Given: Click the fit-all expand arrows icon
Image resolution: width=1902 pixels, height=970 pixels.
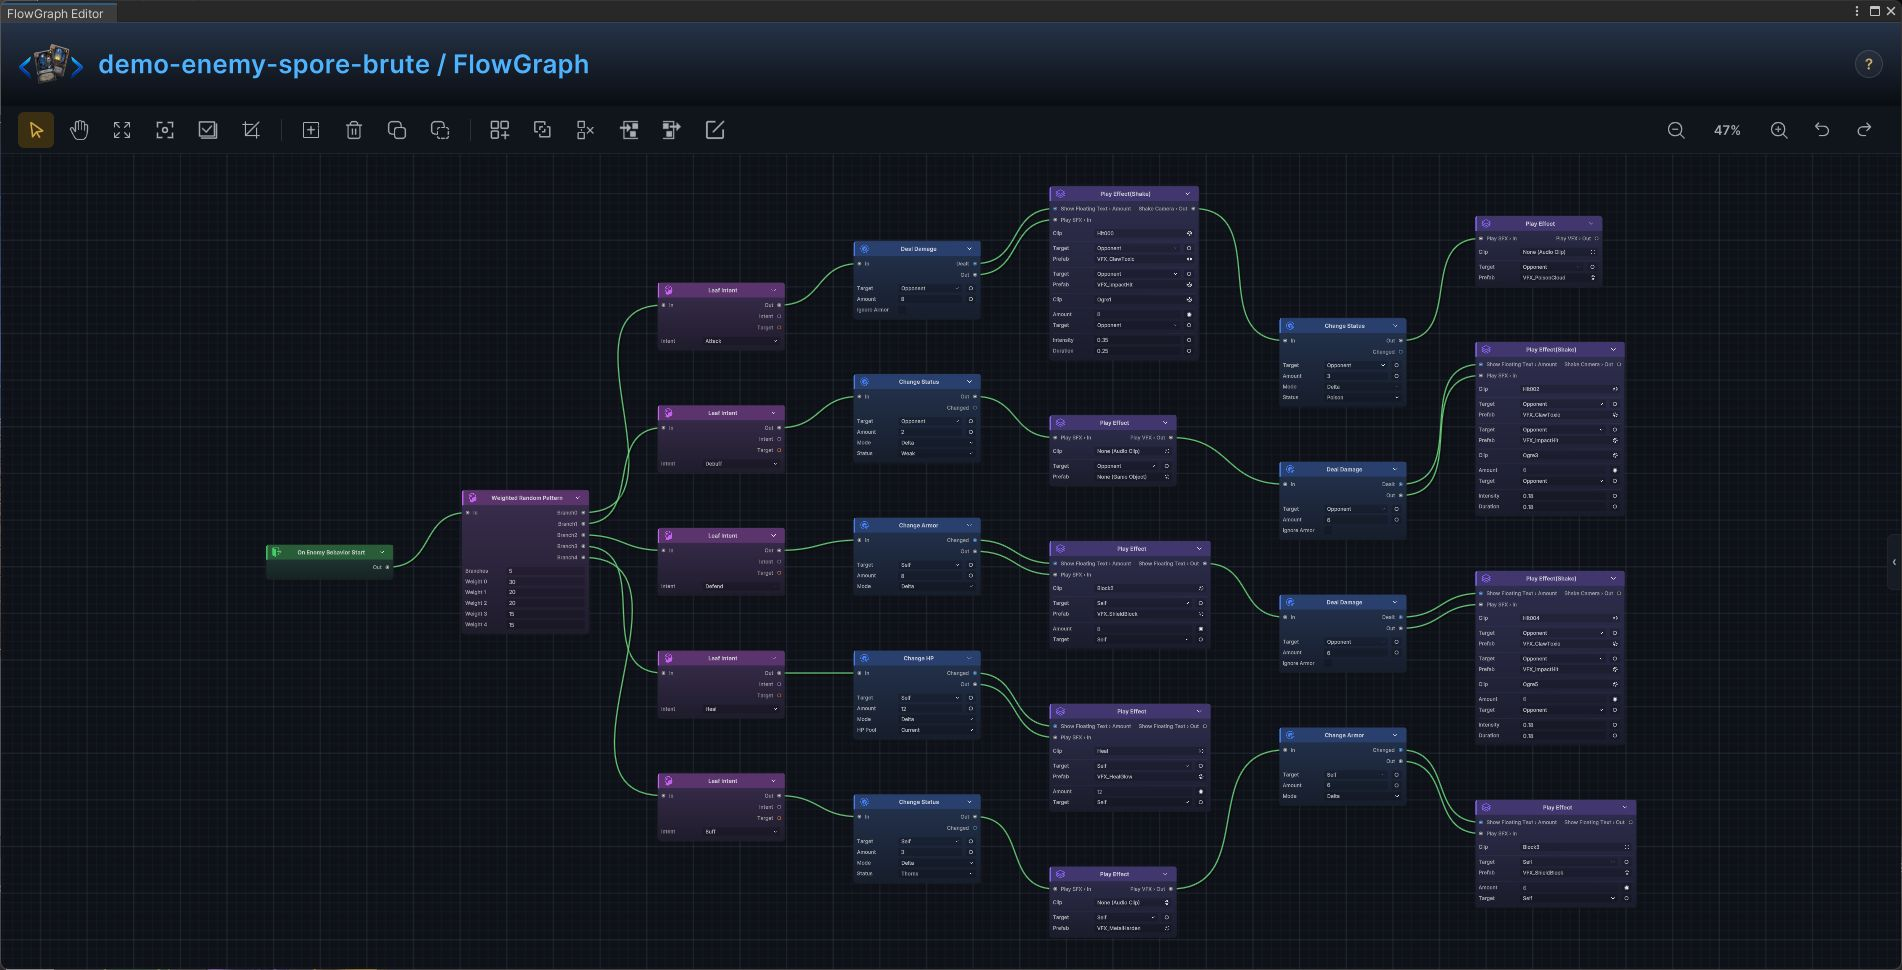Looking at the screenshot, I should [122, 130].
